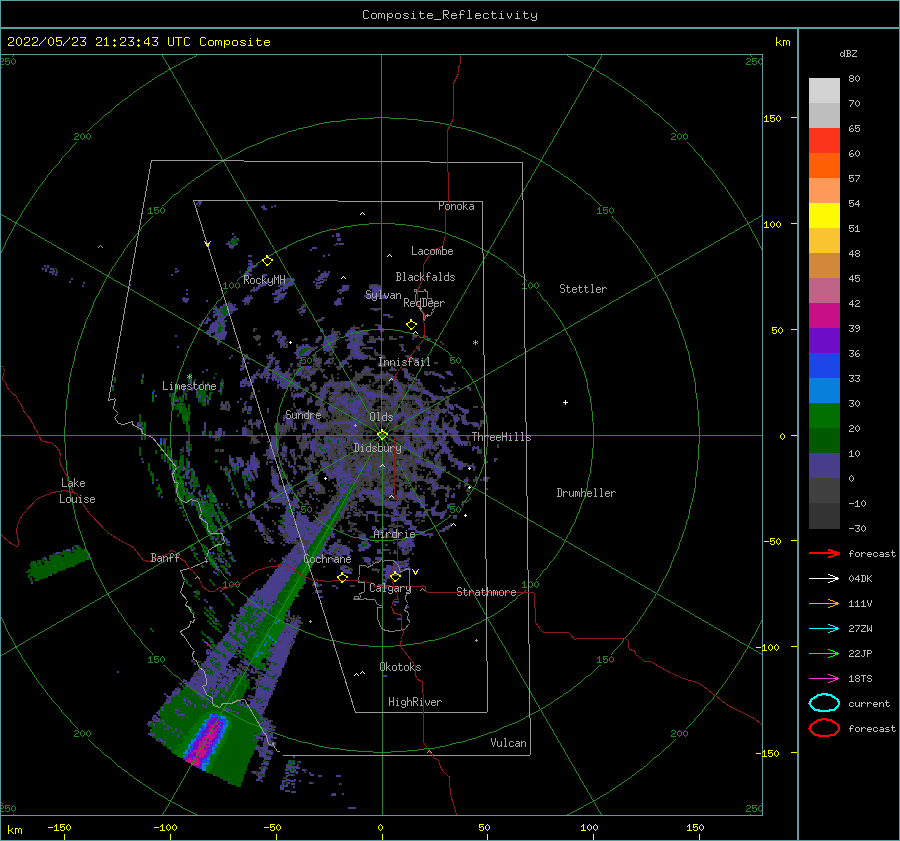
Task: Click the Drumheller label on map
Action: pyautogui.click(x=586, y=493)
